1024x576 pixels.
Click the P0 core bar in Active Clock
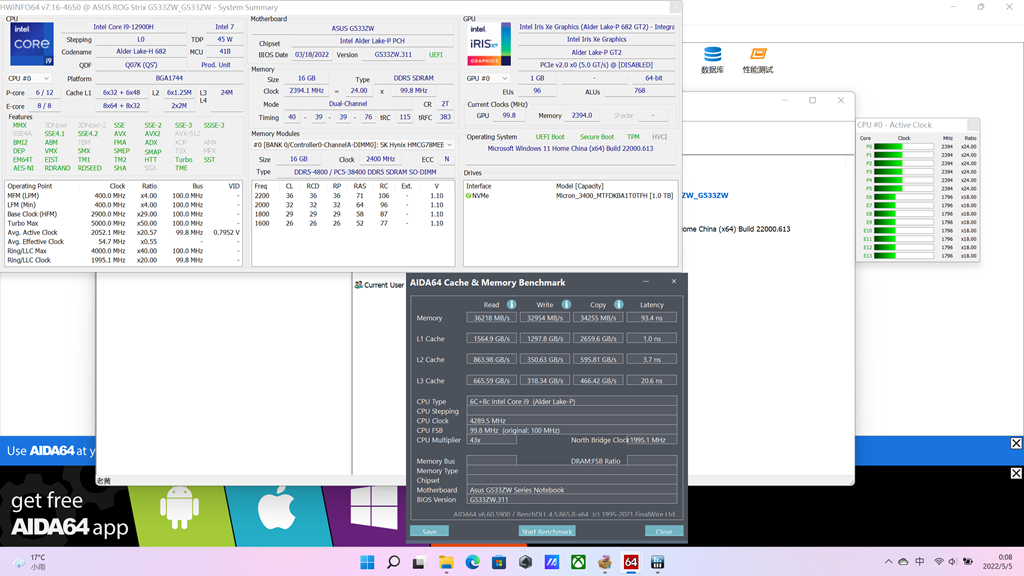pos(903,147)
